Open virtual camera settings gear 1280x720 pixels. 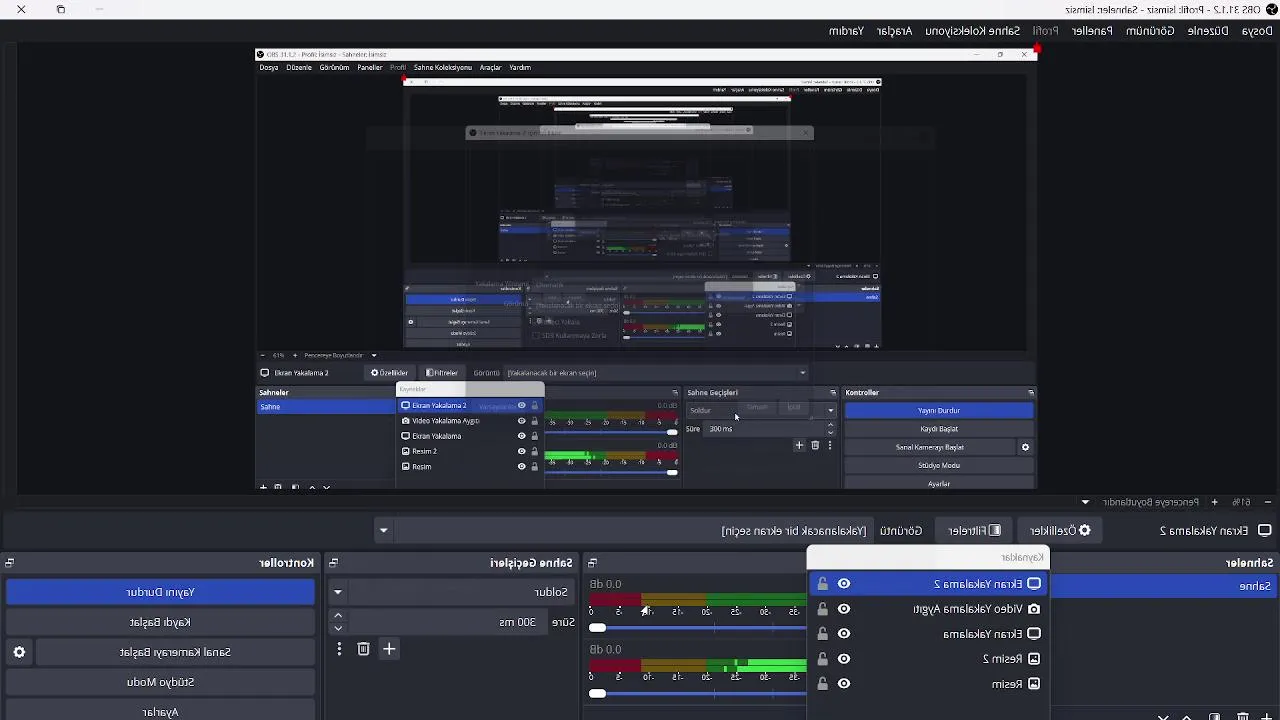19,652
